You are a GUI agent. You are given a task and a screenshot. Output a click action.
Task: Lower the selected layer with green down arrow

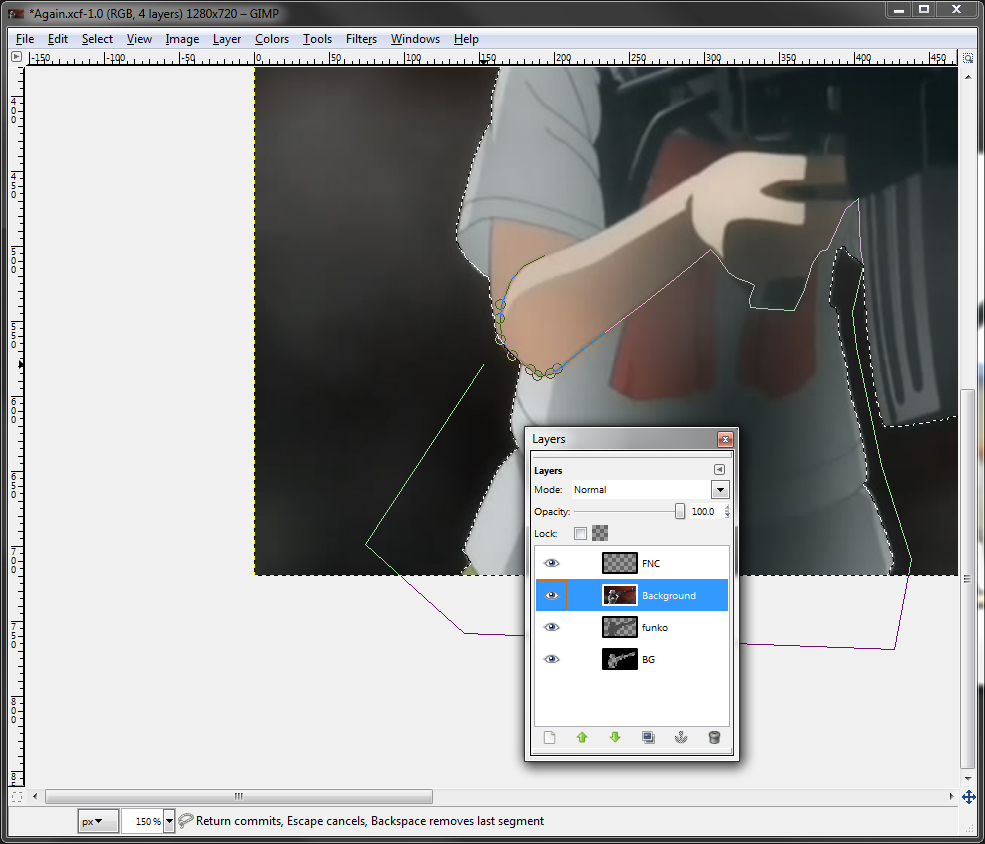tap(615, 737)
